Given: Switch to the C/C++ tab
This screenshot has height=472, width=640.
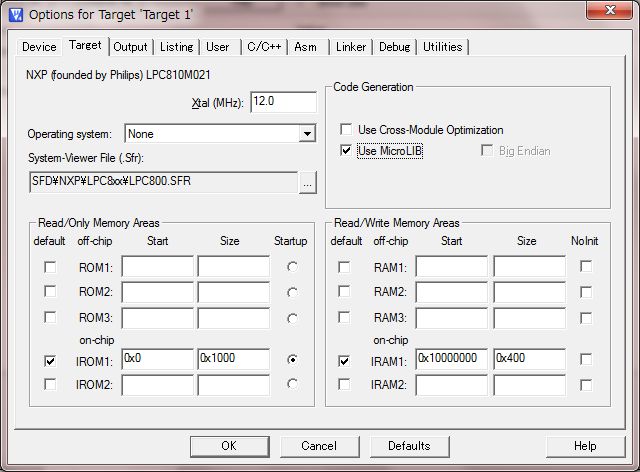Looking at the screenshot, I should pos(264,47).
